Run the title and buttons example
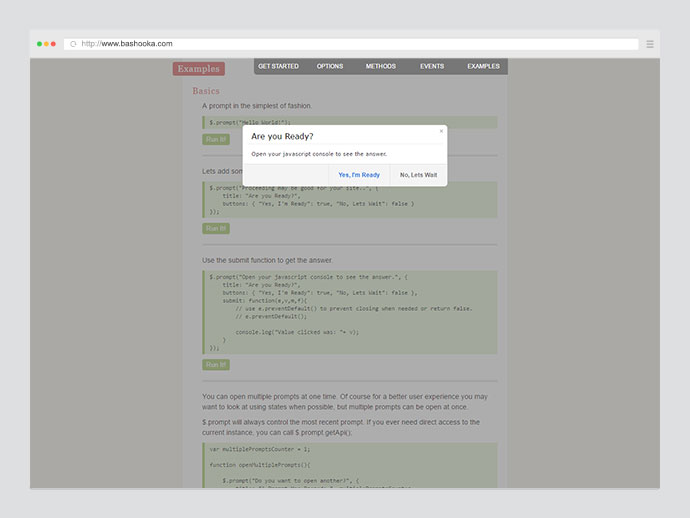This screenshot has height=518, width=690. pyautogui.click(x=216, y=228)
